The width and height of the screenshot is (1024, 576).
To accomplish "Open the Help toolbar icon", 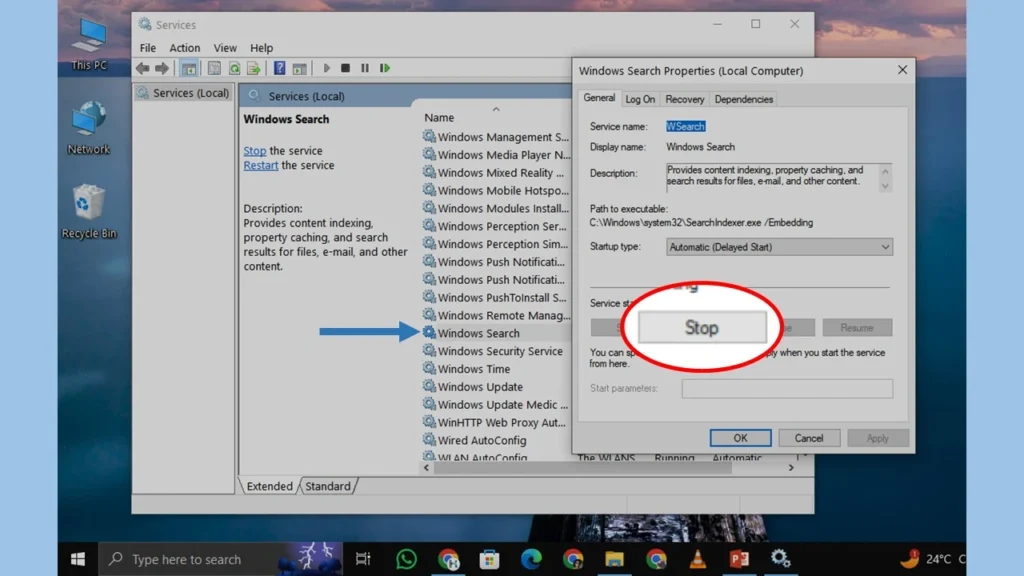I will point(280,68).
